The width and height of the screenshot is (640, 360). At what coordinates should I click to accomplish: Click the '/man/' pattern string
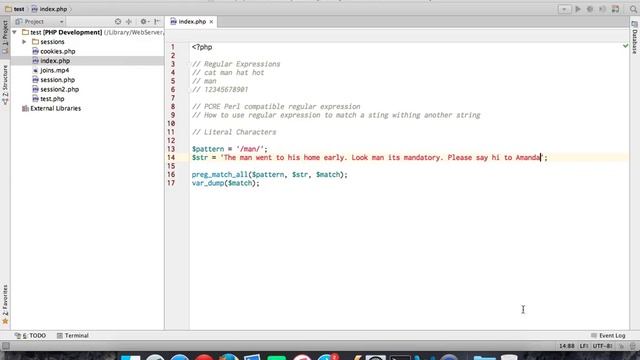coord(250,149)
